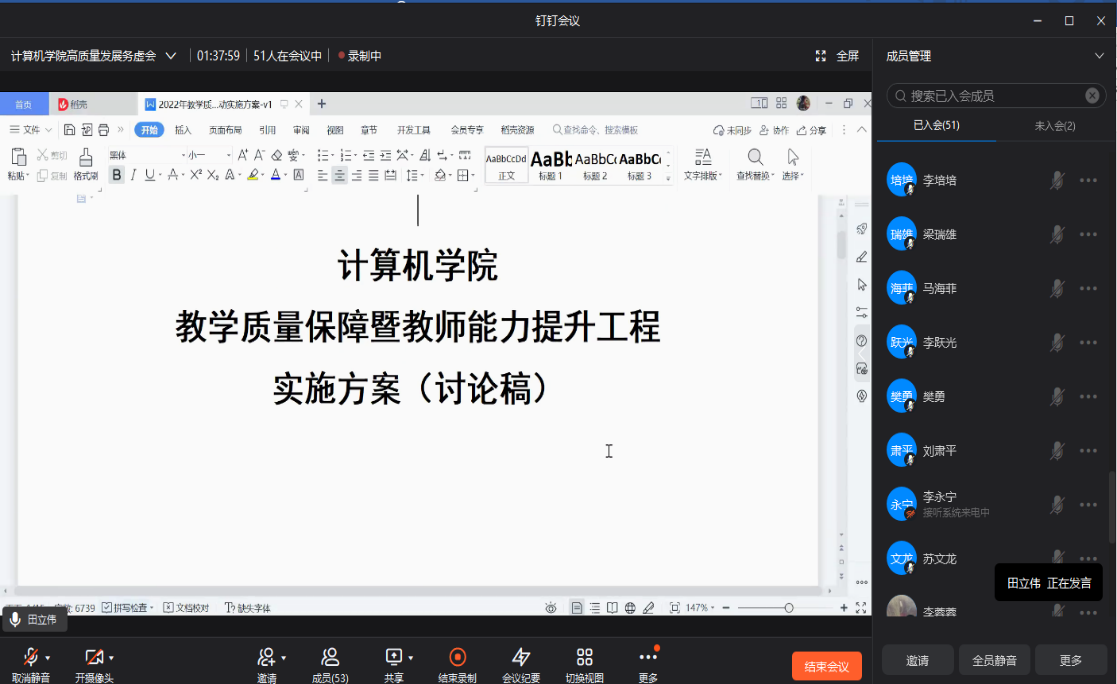Open the 审阅 ribbon tab
The height and width of the screenshot is (684, 1117).
(301, 130)
